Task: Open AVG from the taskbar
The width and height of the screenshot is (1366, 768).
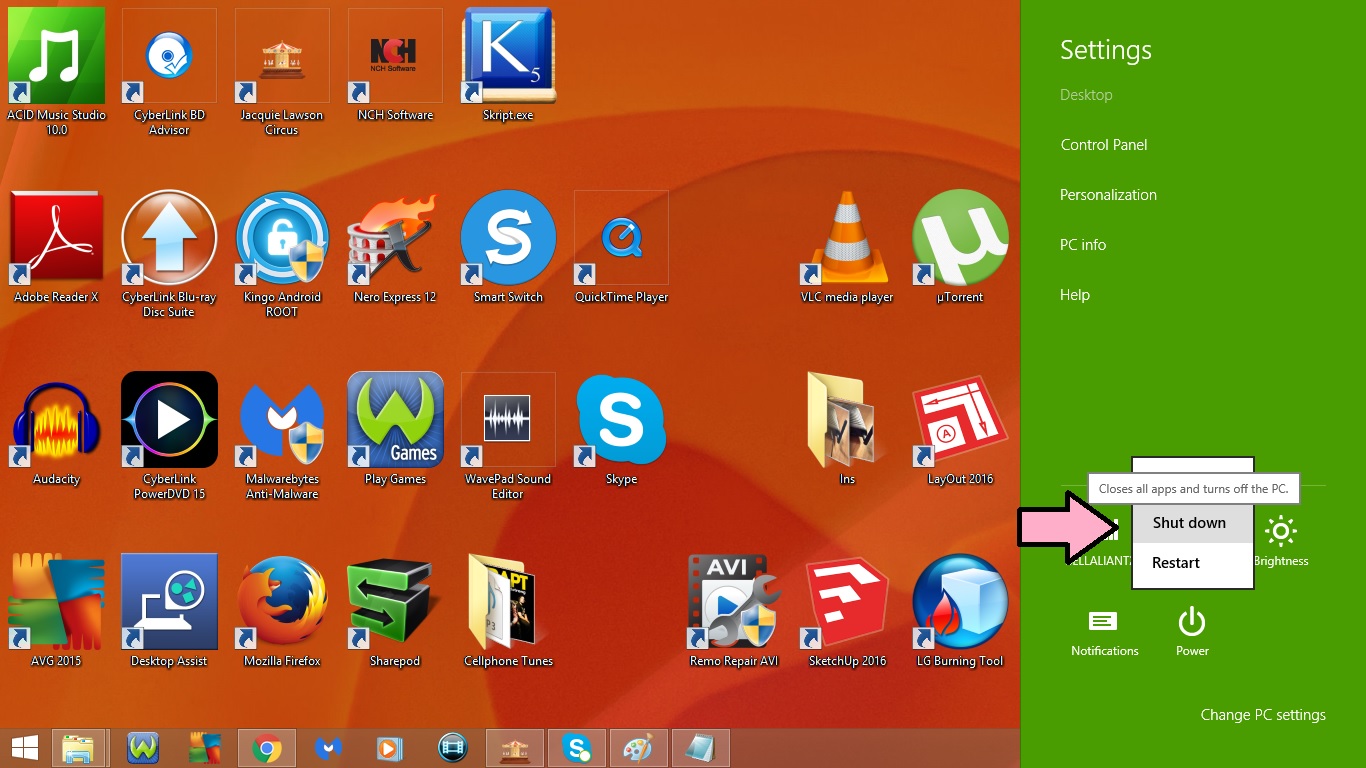Action: [205, 748]
